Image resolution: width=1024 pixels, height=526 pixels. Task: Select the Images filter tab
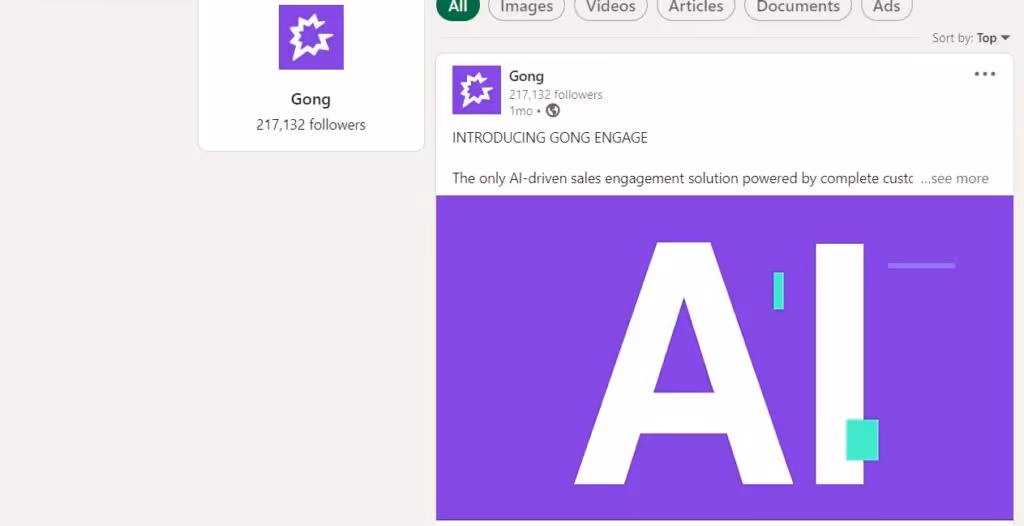(x=526, y=7)
